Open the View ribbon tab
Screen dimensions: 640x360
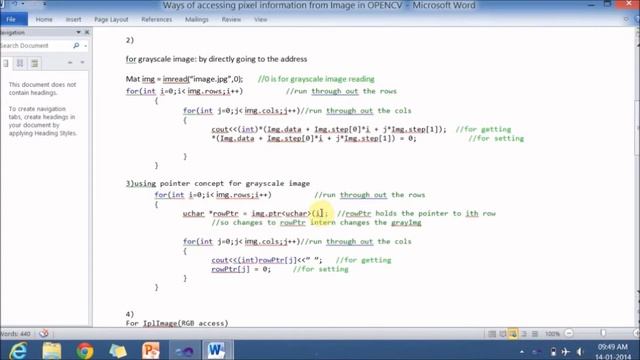click(260, 19)
